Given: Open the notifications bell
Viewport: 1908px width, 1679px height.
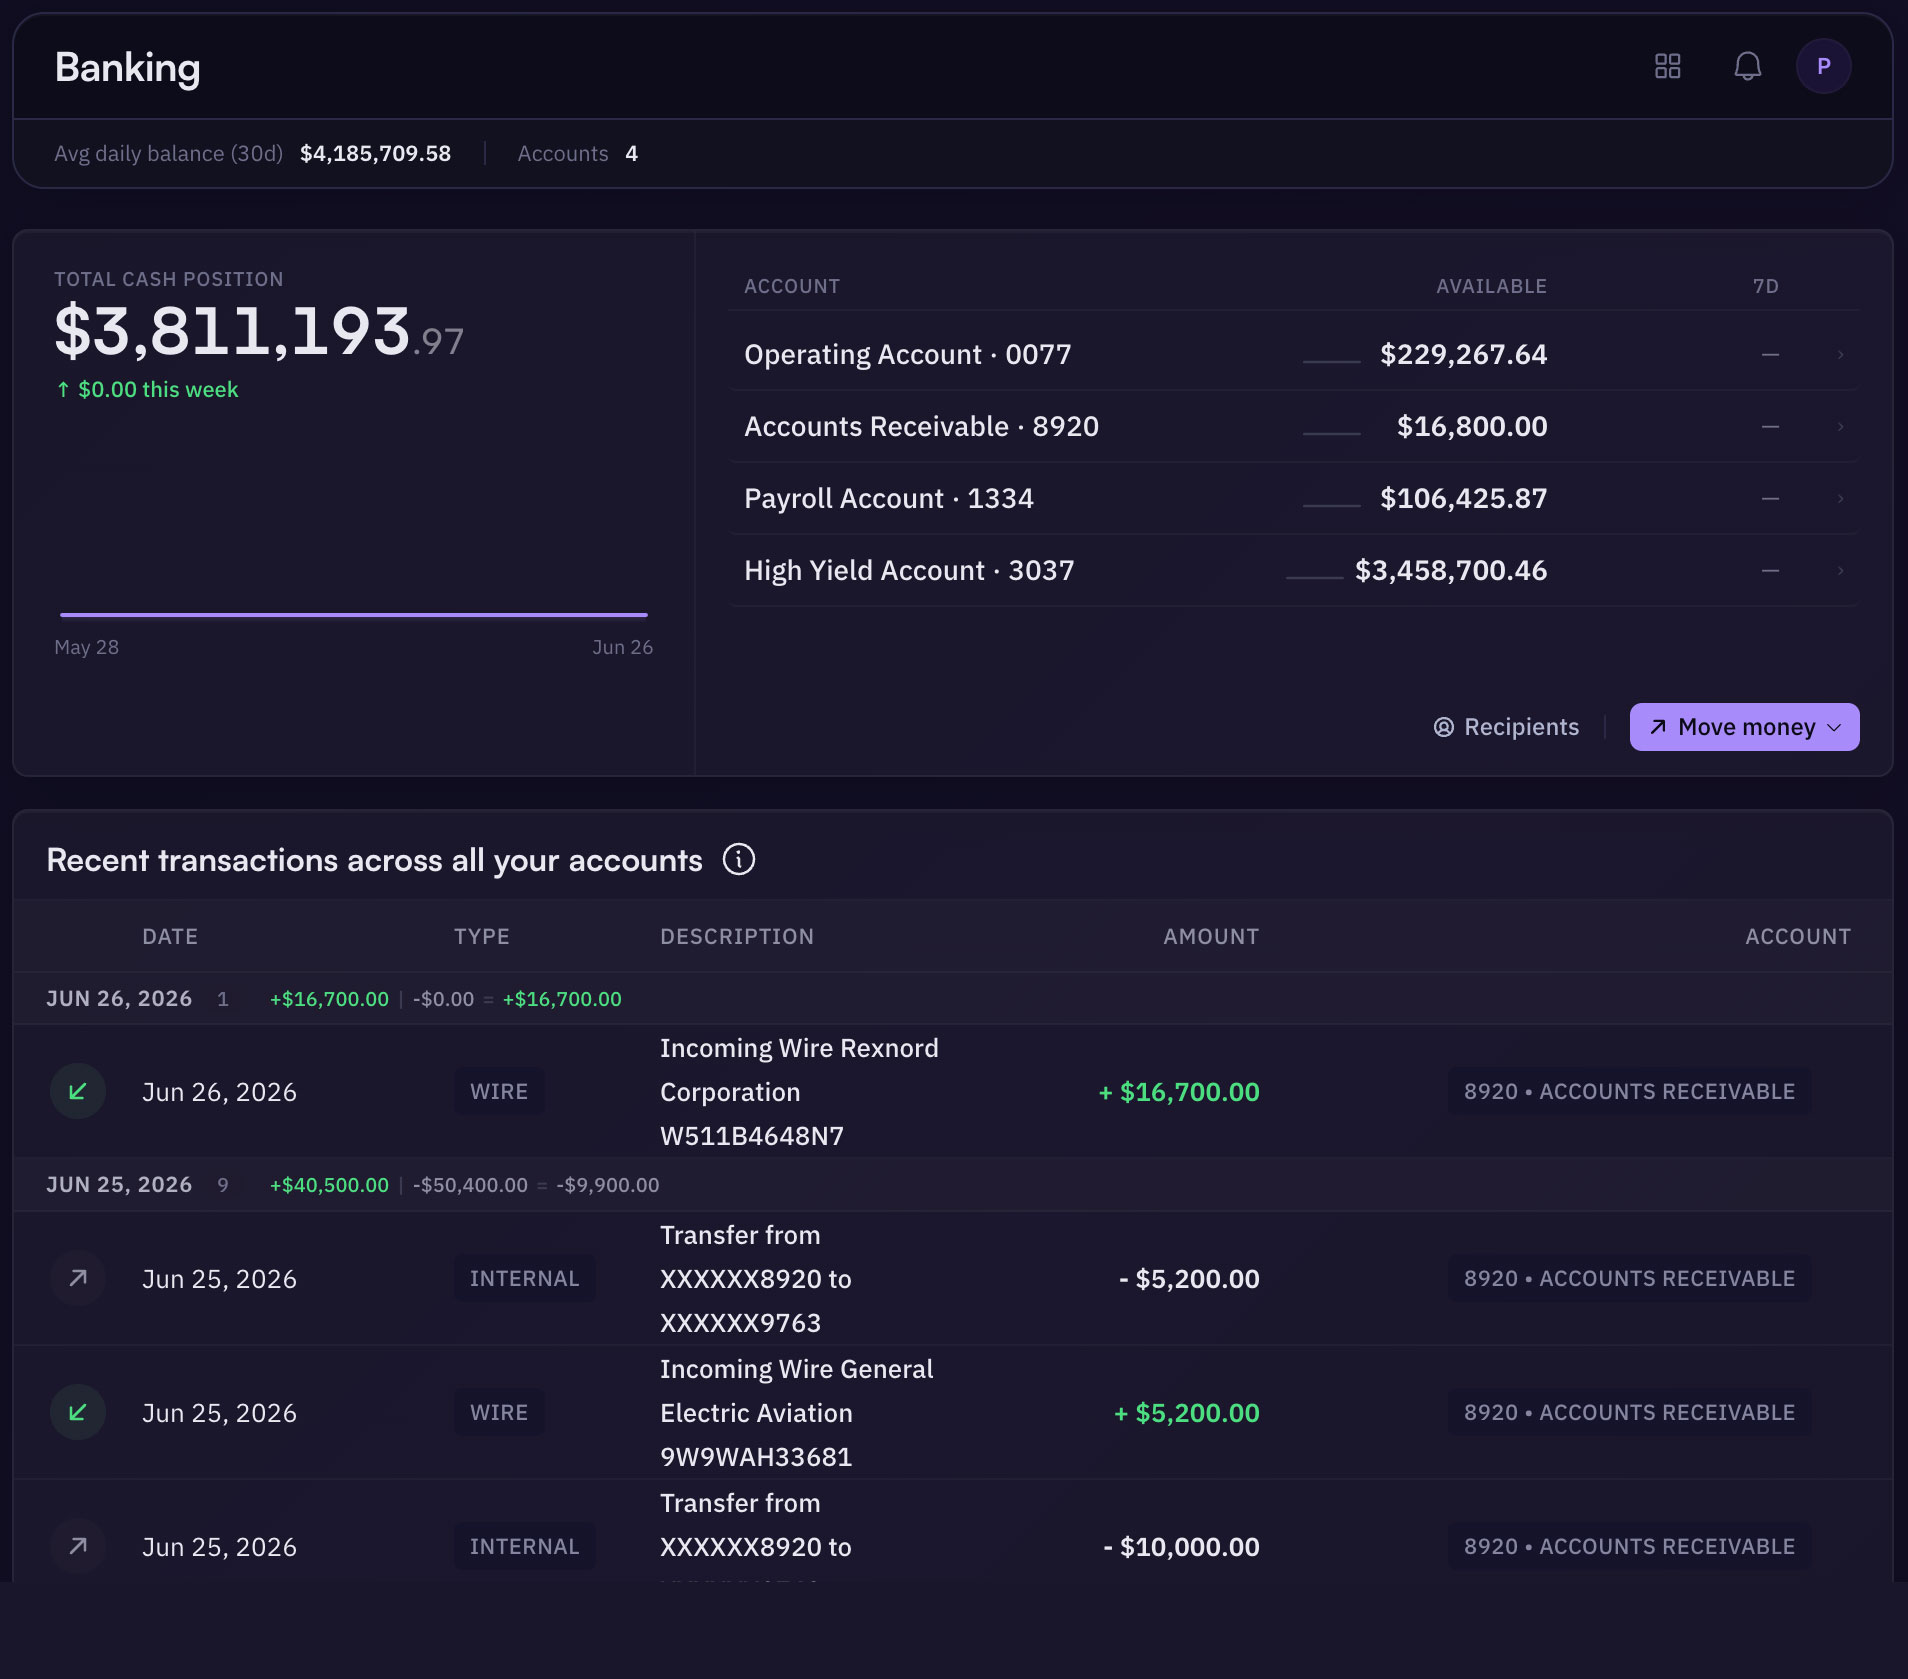Looking at the screenshot, I should 1747,66.
